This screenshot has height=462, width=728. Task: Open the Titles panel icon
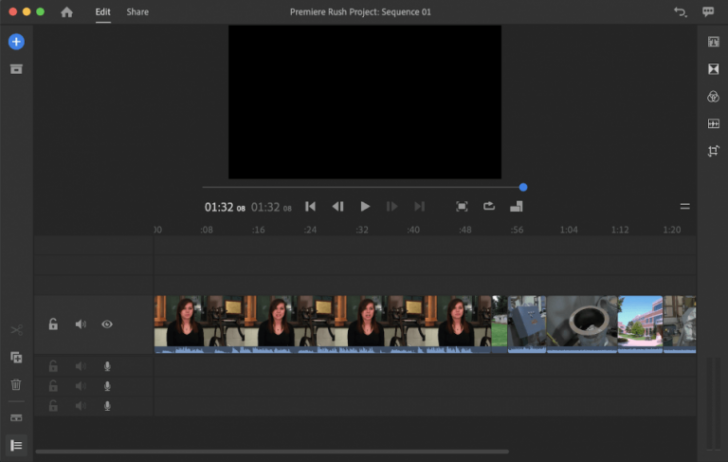pos(714,42)
